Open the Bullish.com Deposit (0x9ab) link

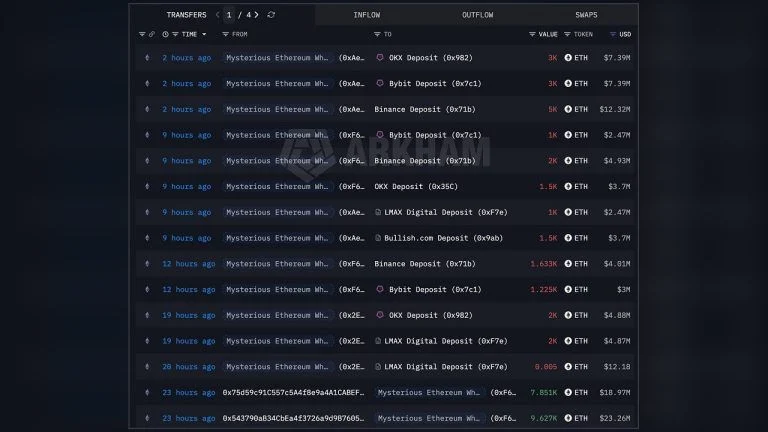tap(443, 238)
